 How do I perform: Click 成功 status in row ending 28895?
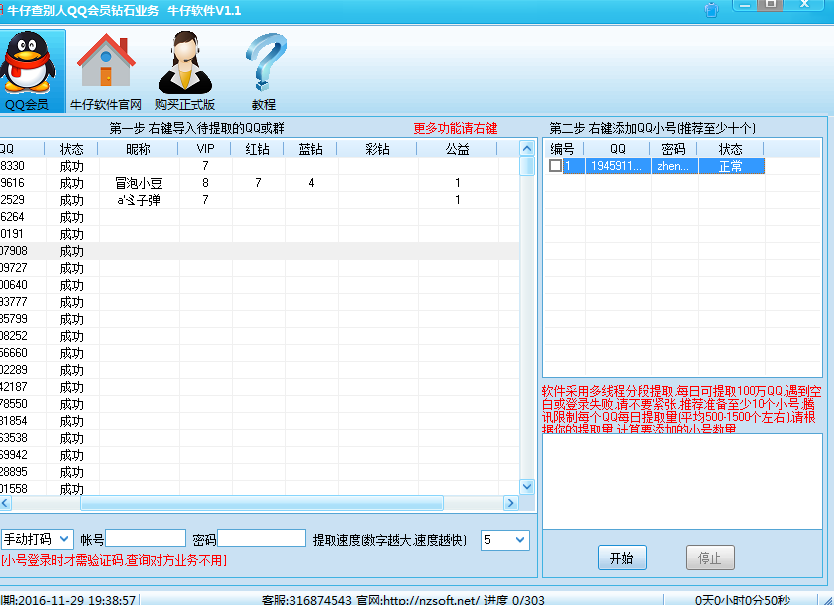[72, 472]
